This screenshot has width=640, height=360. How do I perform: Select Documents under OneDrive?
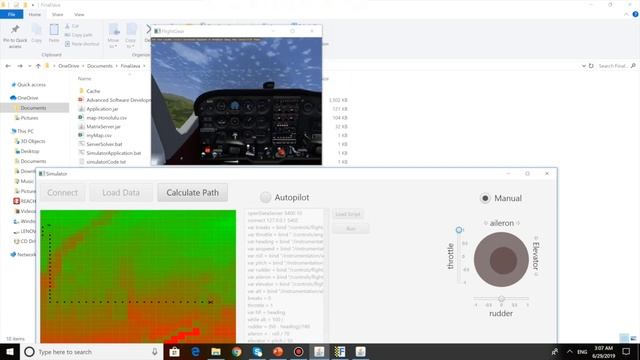[33, 108]
